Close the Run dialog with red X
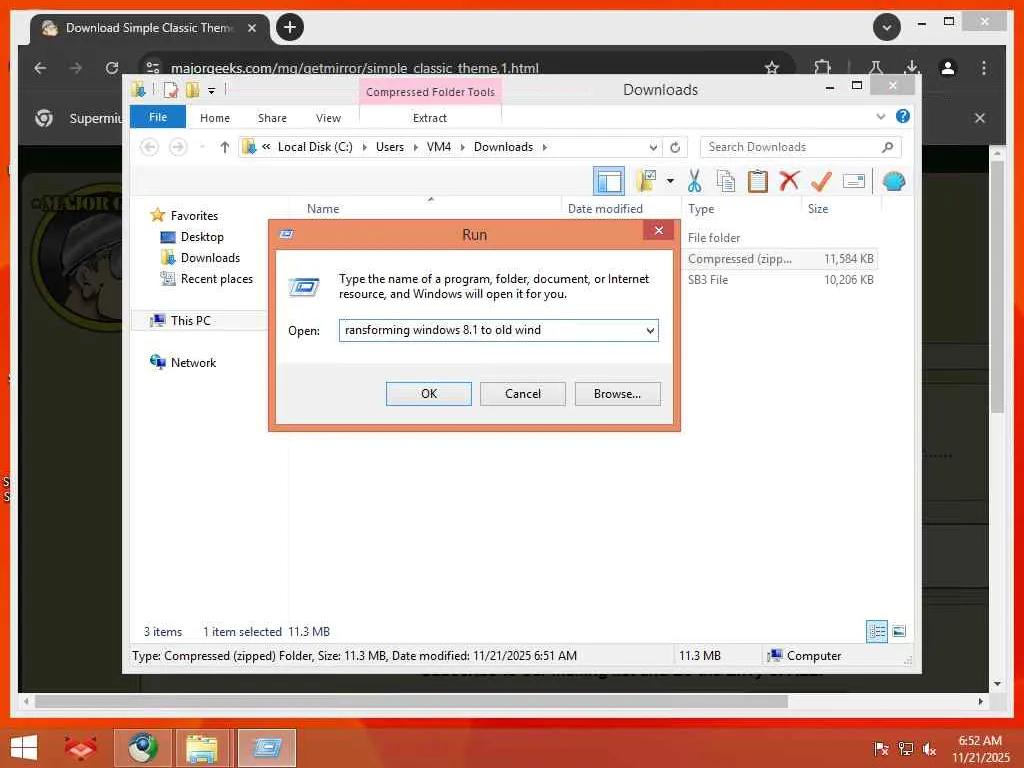 coord(658,230)
